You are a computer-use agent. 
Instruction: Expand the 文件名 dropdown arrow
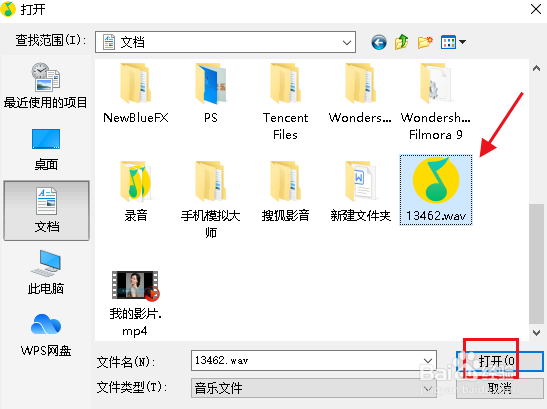(x=428, y=360)
